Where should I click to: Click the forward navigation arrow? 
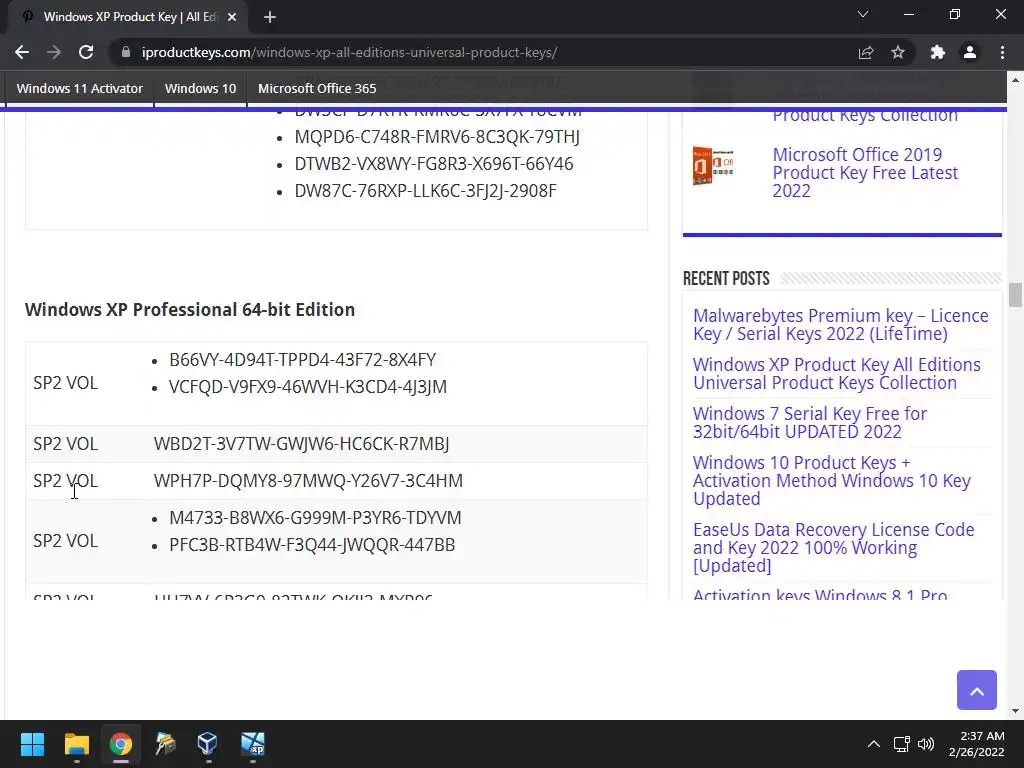(x=54, y=52)
